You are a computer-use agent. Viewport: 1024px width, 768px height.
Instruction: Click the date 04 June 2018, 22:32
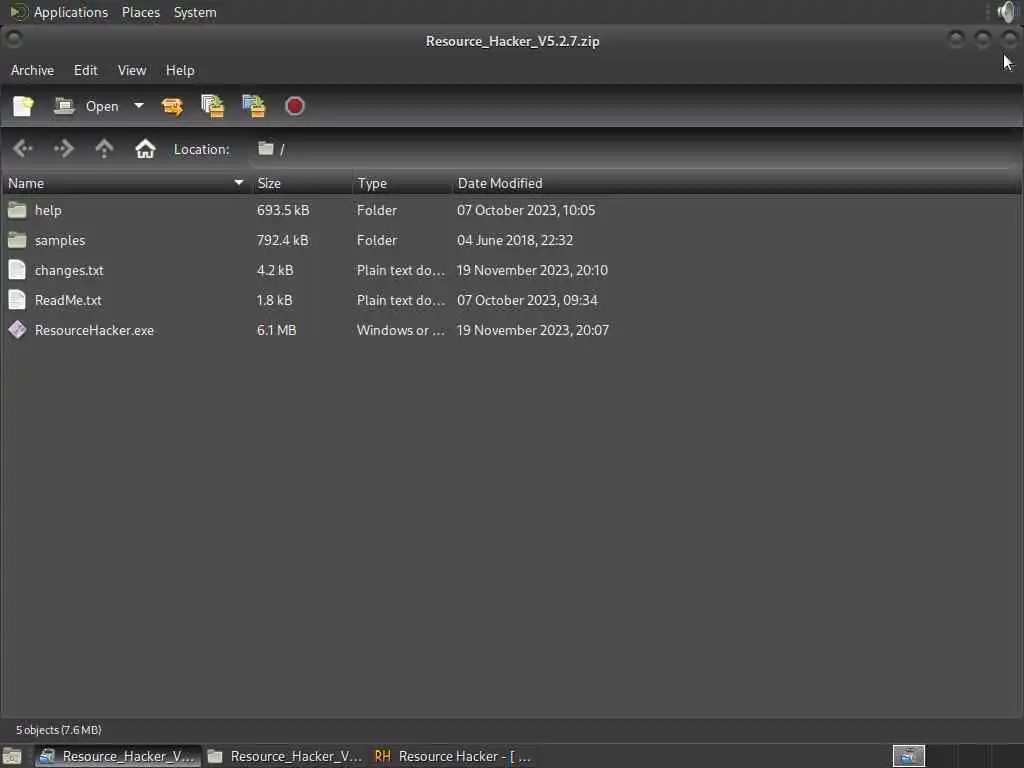coord(515,240)
